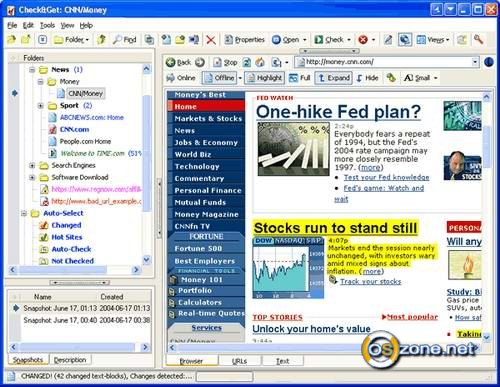The width and height of the screenshot is (500, 387).
Task: Click the copy pages icon after Find
Action: point(149,40)
